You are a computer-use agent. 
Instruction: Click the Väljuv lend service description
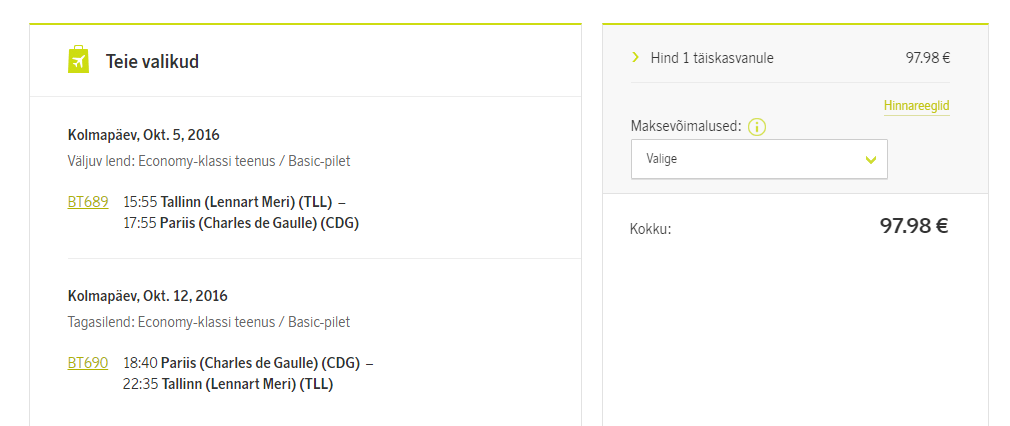click(x=209, y=161)
